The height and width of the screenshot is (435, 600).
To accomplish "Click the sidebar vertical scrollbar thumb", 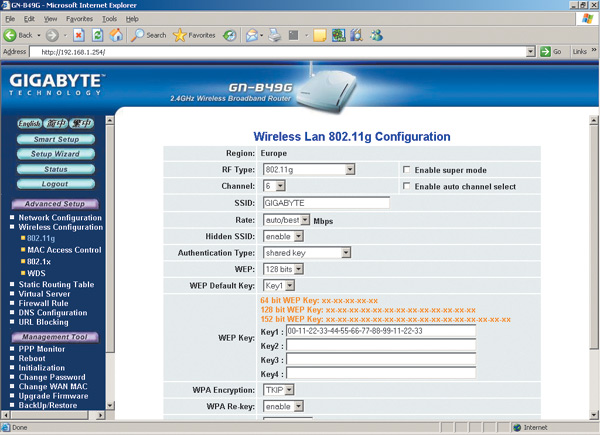I will click(110, 238).
